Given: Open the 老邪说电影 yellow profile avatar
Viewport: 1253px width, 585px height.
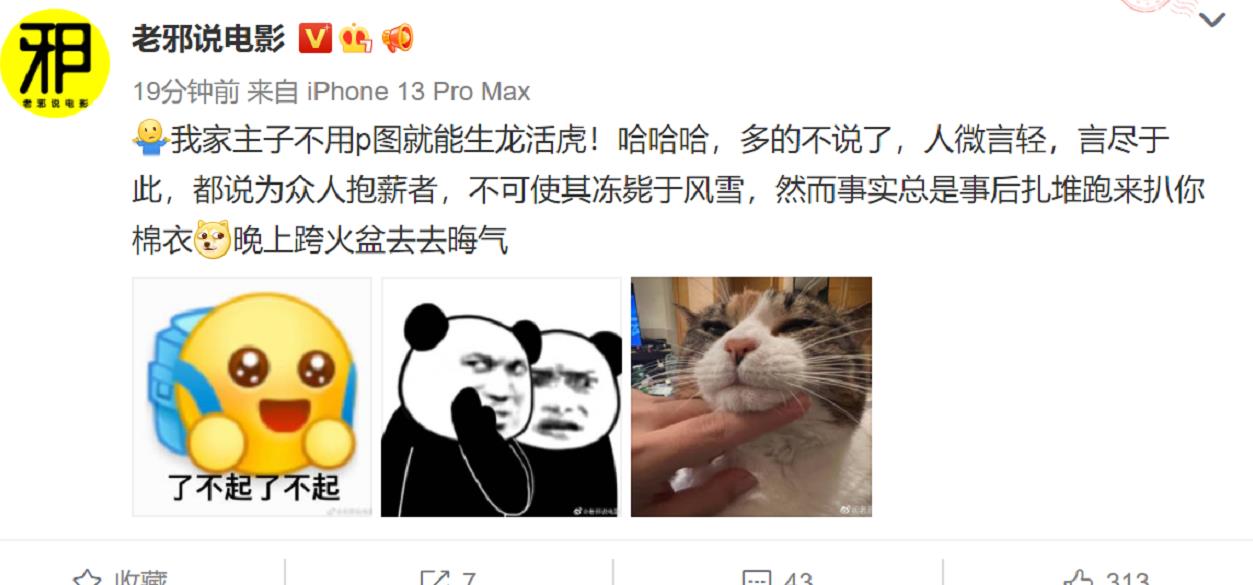Looking at the screenshot, I should tap(67, 63).
